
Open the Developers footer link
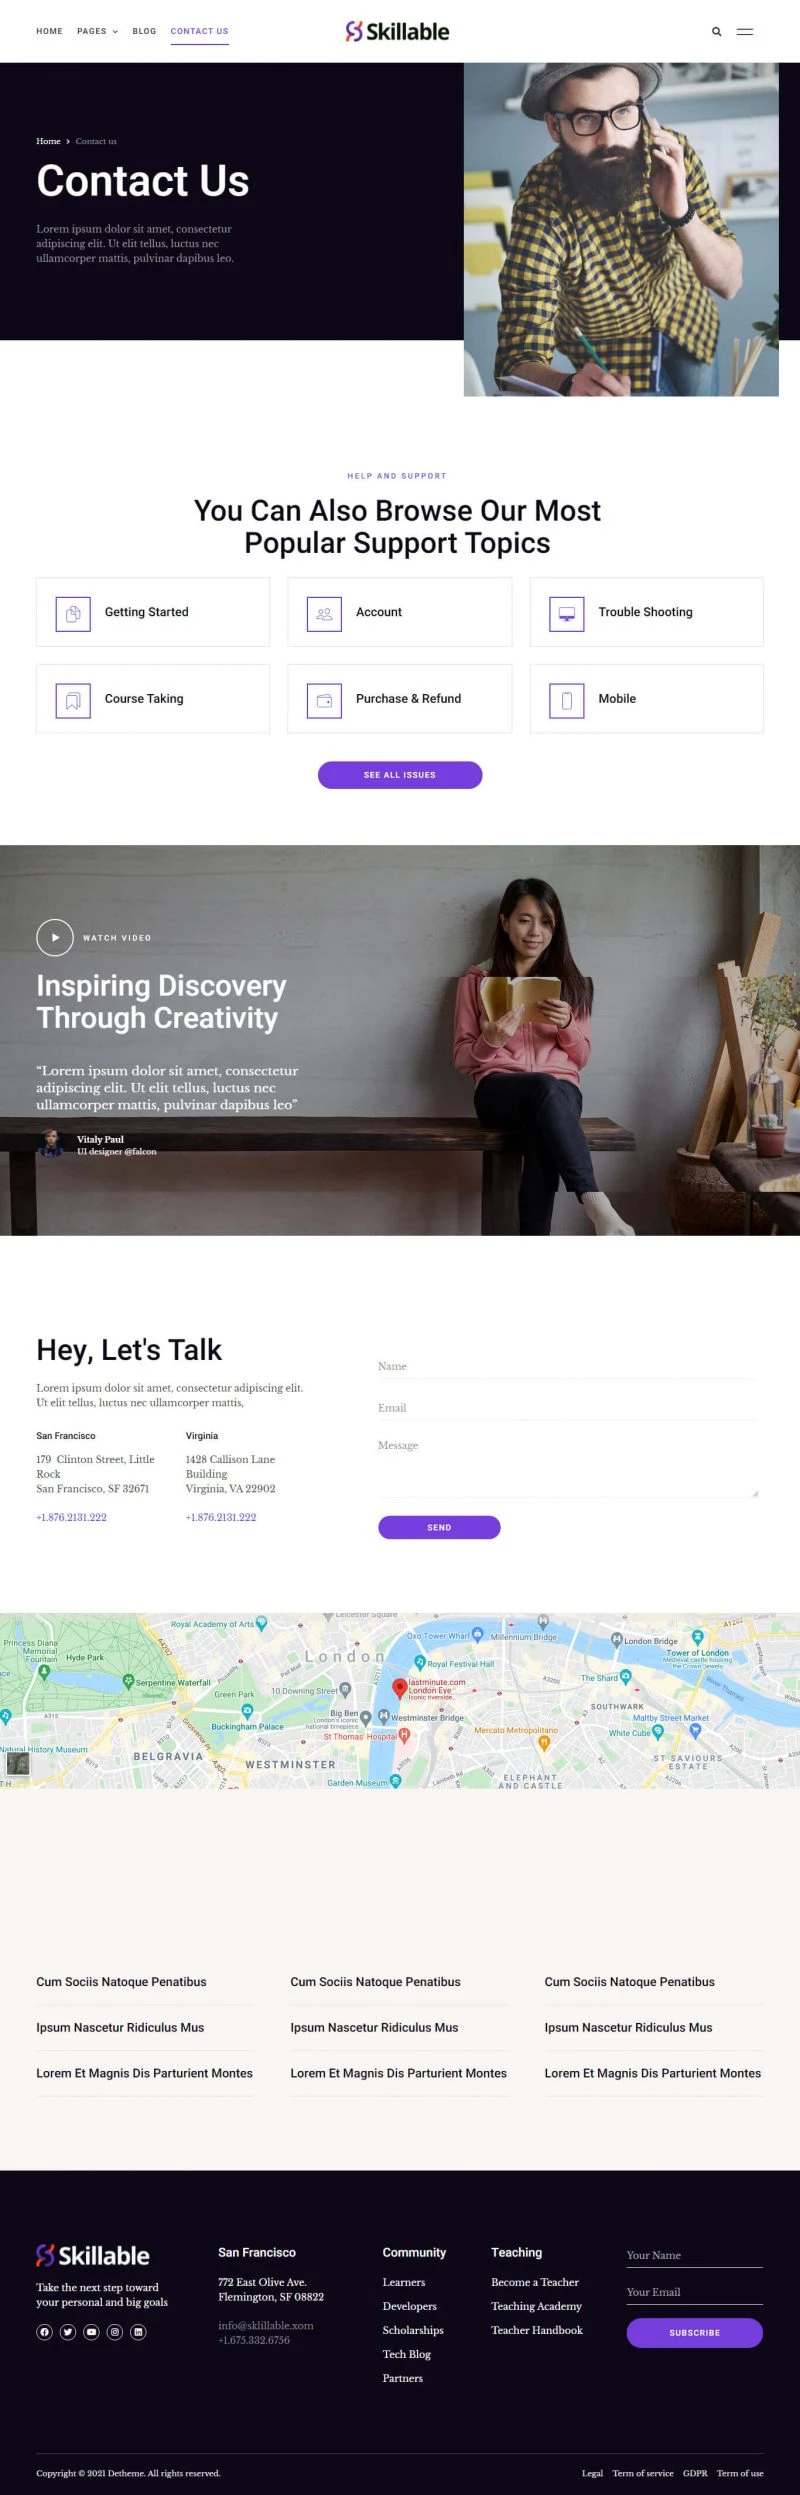point(410,2307)
